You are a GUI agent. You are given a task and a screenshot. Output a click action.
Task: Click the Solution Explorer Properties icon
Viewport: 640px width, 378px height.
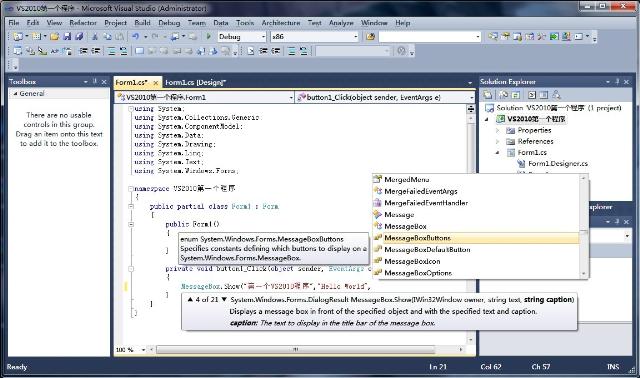pos(488,95)
